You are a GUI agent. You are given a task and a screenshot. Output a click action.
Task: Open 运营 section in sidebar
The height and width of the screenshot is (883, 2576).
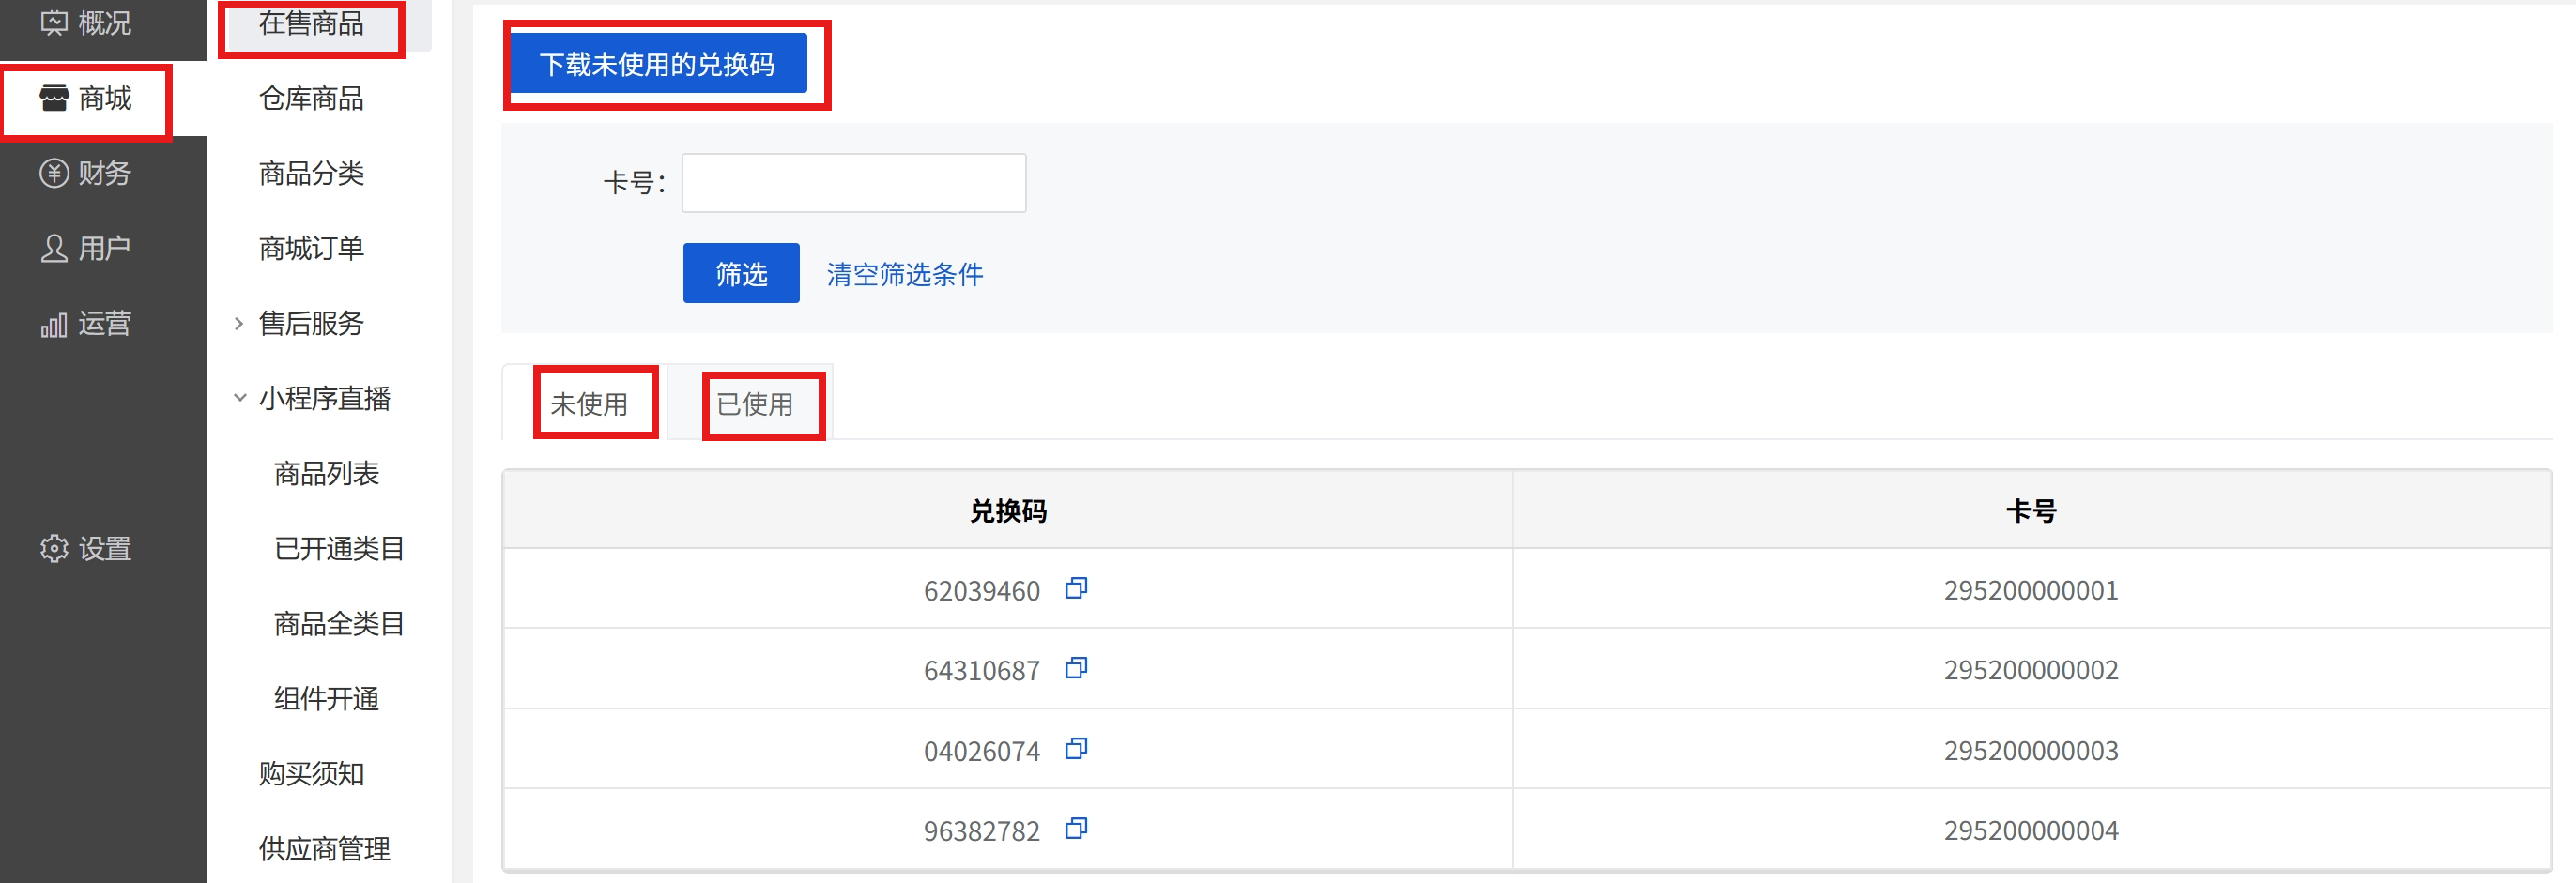tap(86, 324)
